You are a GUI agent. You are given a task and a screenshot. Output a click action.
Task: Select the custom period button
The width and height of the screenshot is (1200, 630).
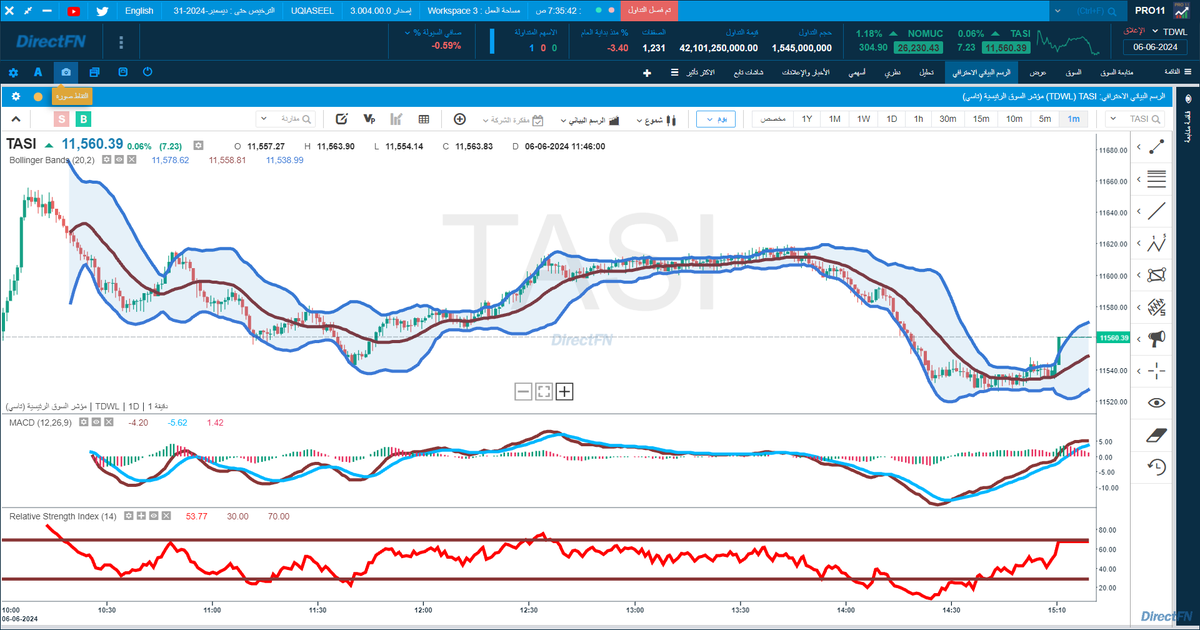click(x=773, y=119)
